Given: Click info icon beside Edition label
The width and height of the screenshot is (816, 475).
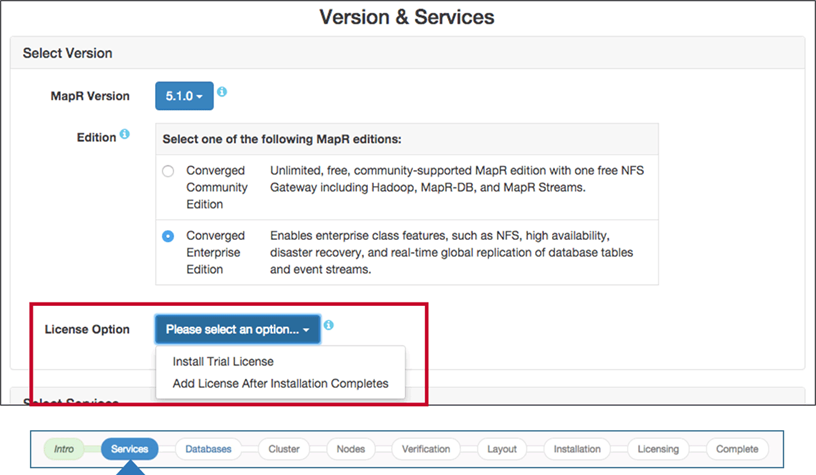Looking at the screenshot, I should point(124,134).
